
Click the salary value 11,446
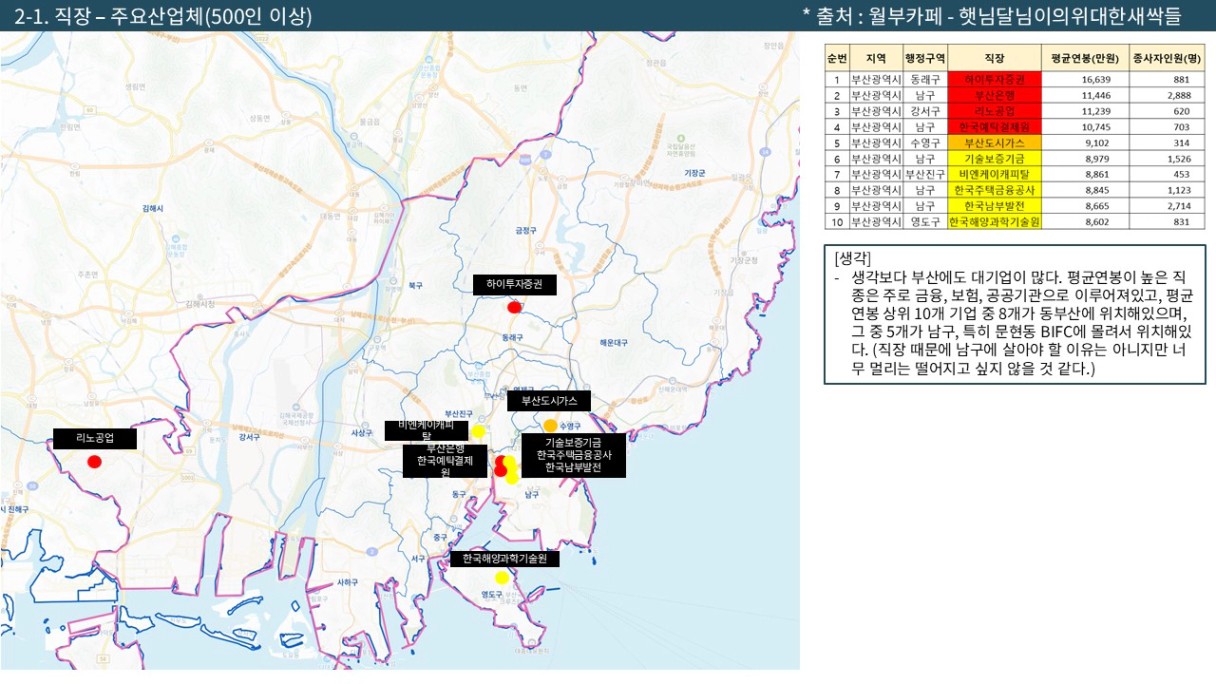1098,94
